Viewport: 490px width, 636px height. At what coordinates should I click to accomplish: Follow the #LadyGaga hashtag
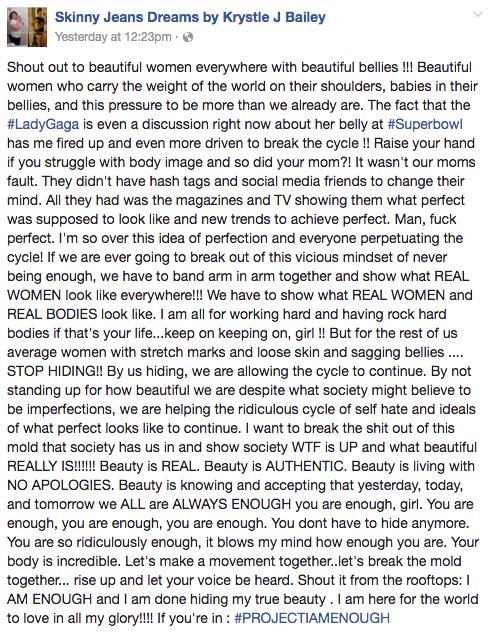[x=43, y=124]
